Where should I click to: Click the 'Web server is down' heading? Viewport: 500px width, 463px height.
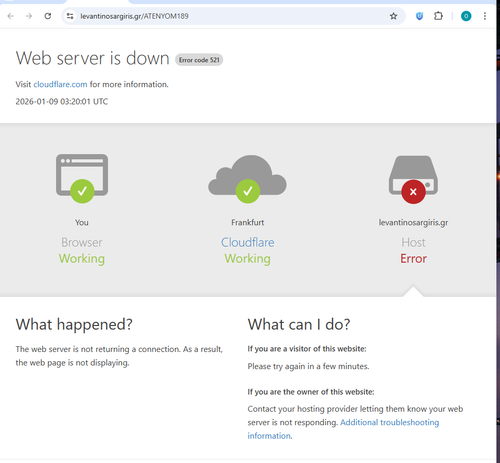[x=93, y=58]
